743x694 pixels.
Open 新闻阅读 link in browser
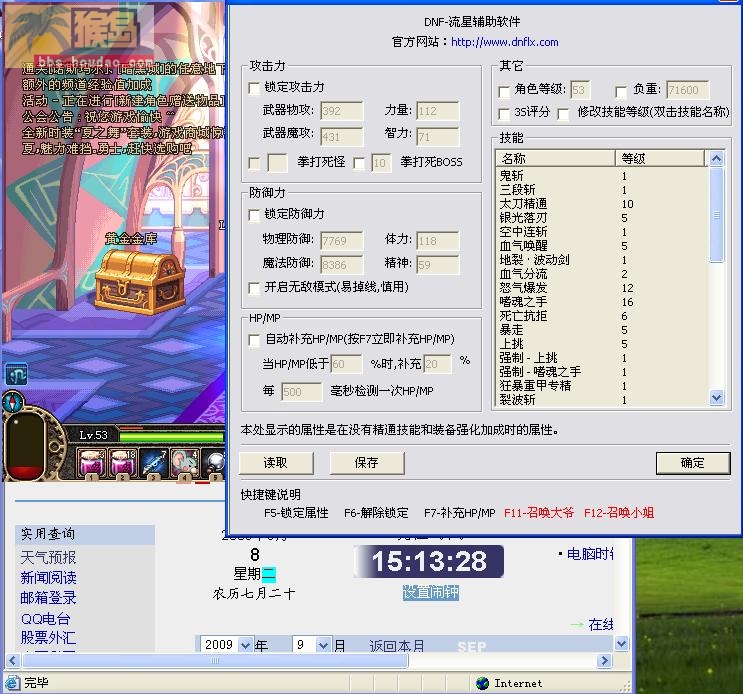[x=48, y=577]
